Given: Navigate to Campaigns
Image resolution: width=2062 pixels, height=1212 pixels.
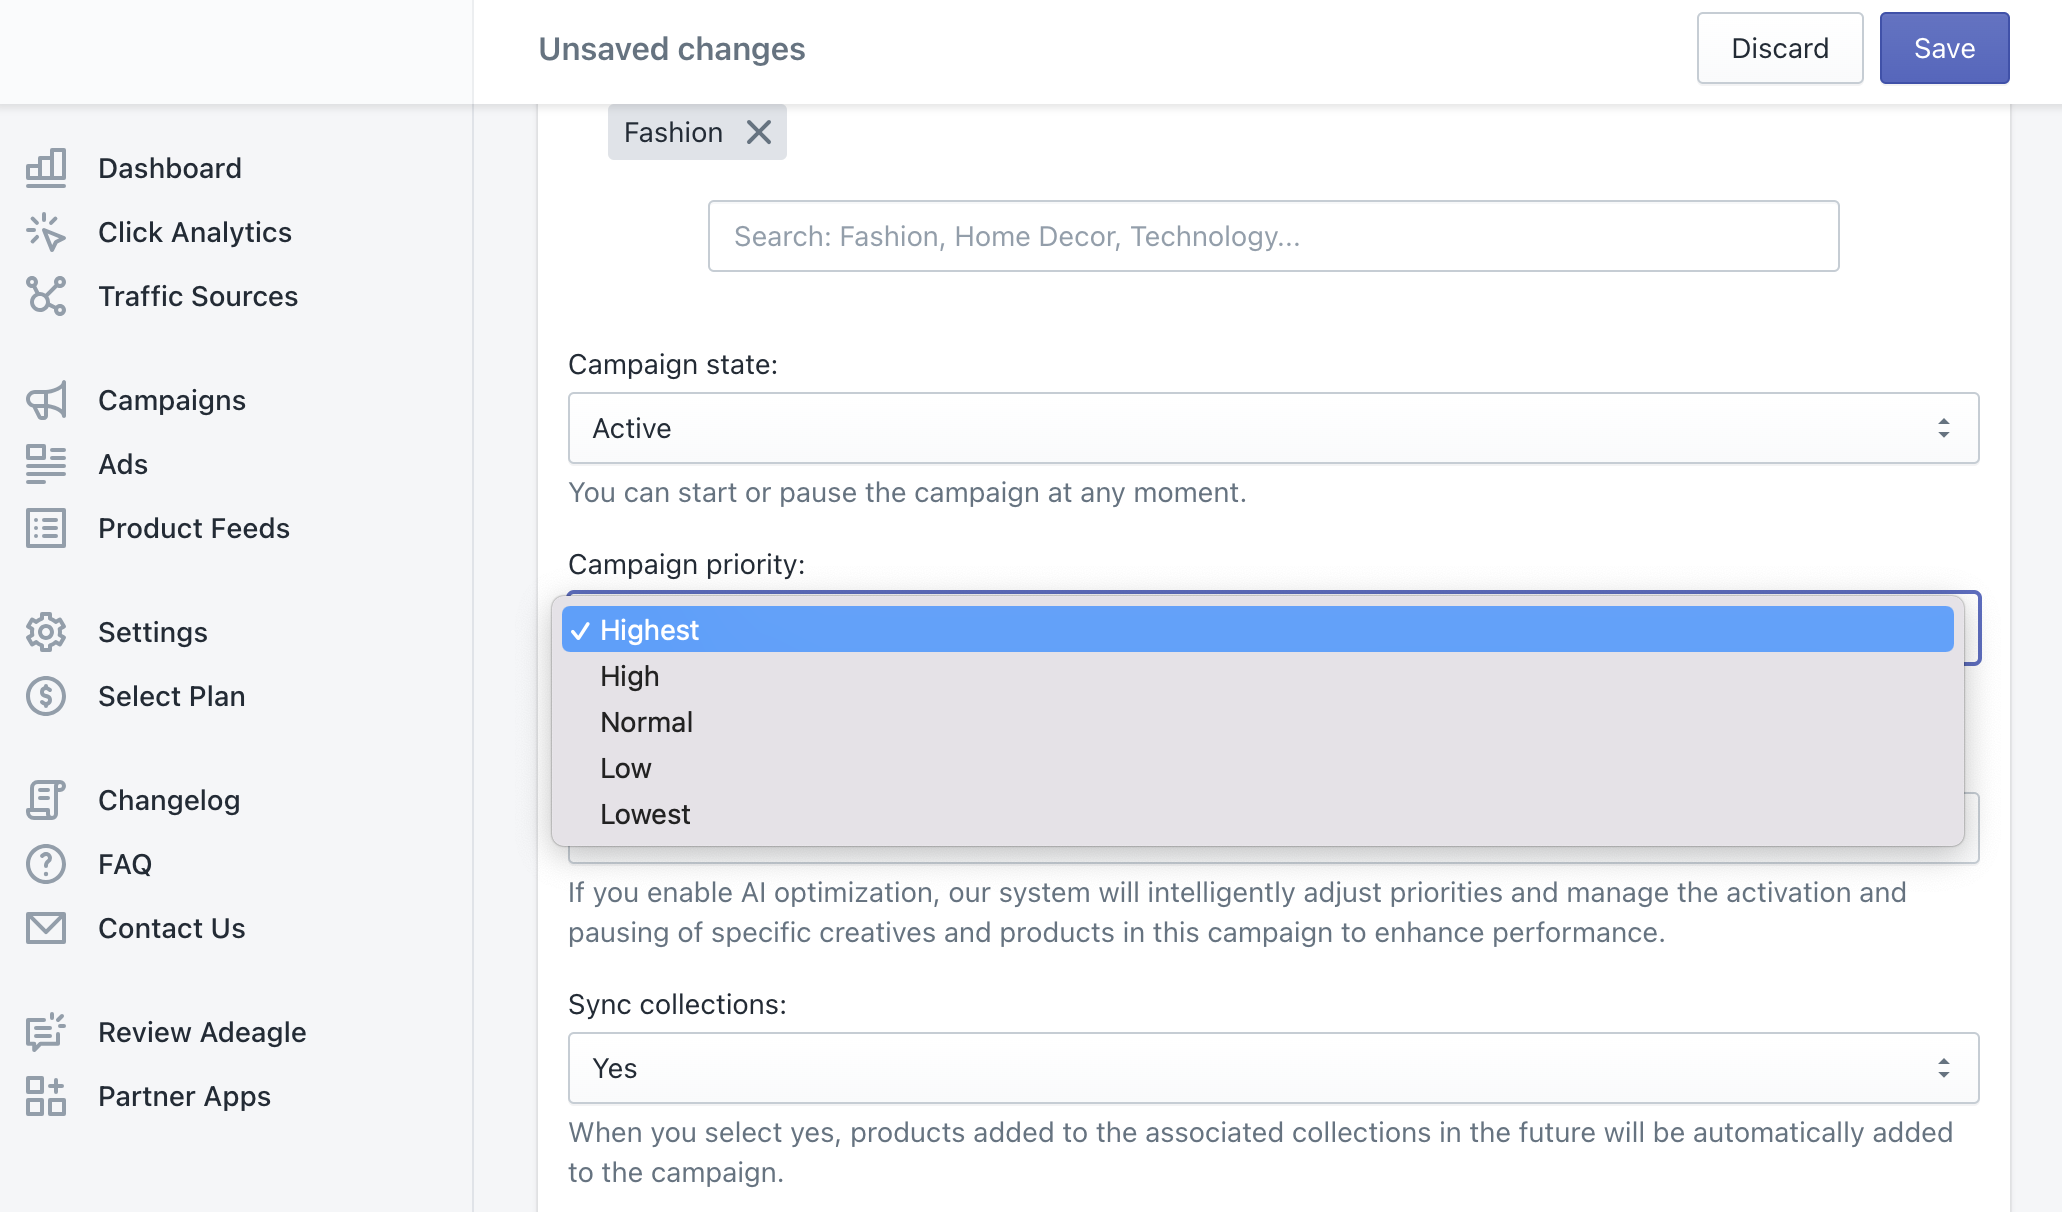Looking at the screenshot, I should pos(171,400).
